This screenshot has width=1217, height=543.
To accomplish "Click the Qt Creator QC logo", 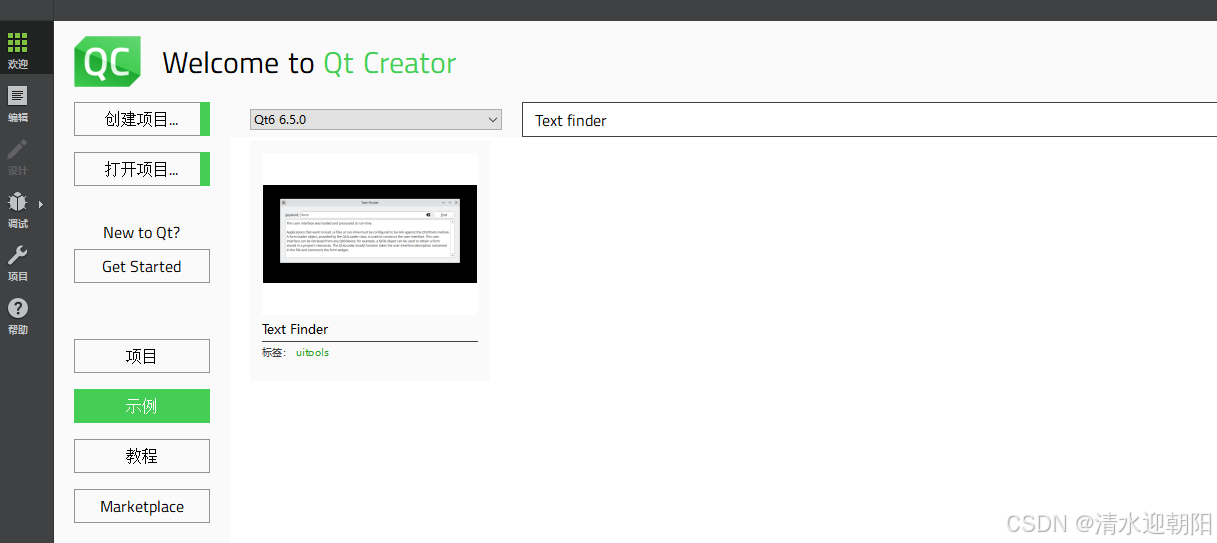I will point(107,62).
